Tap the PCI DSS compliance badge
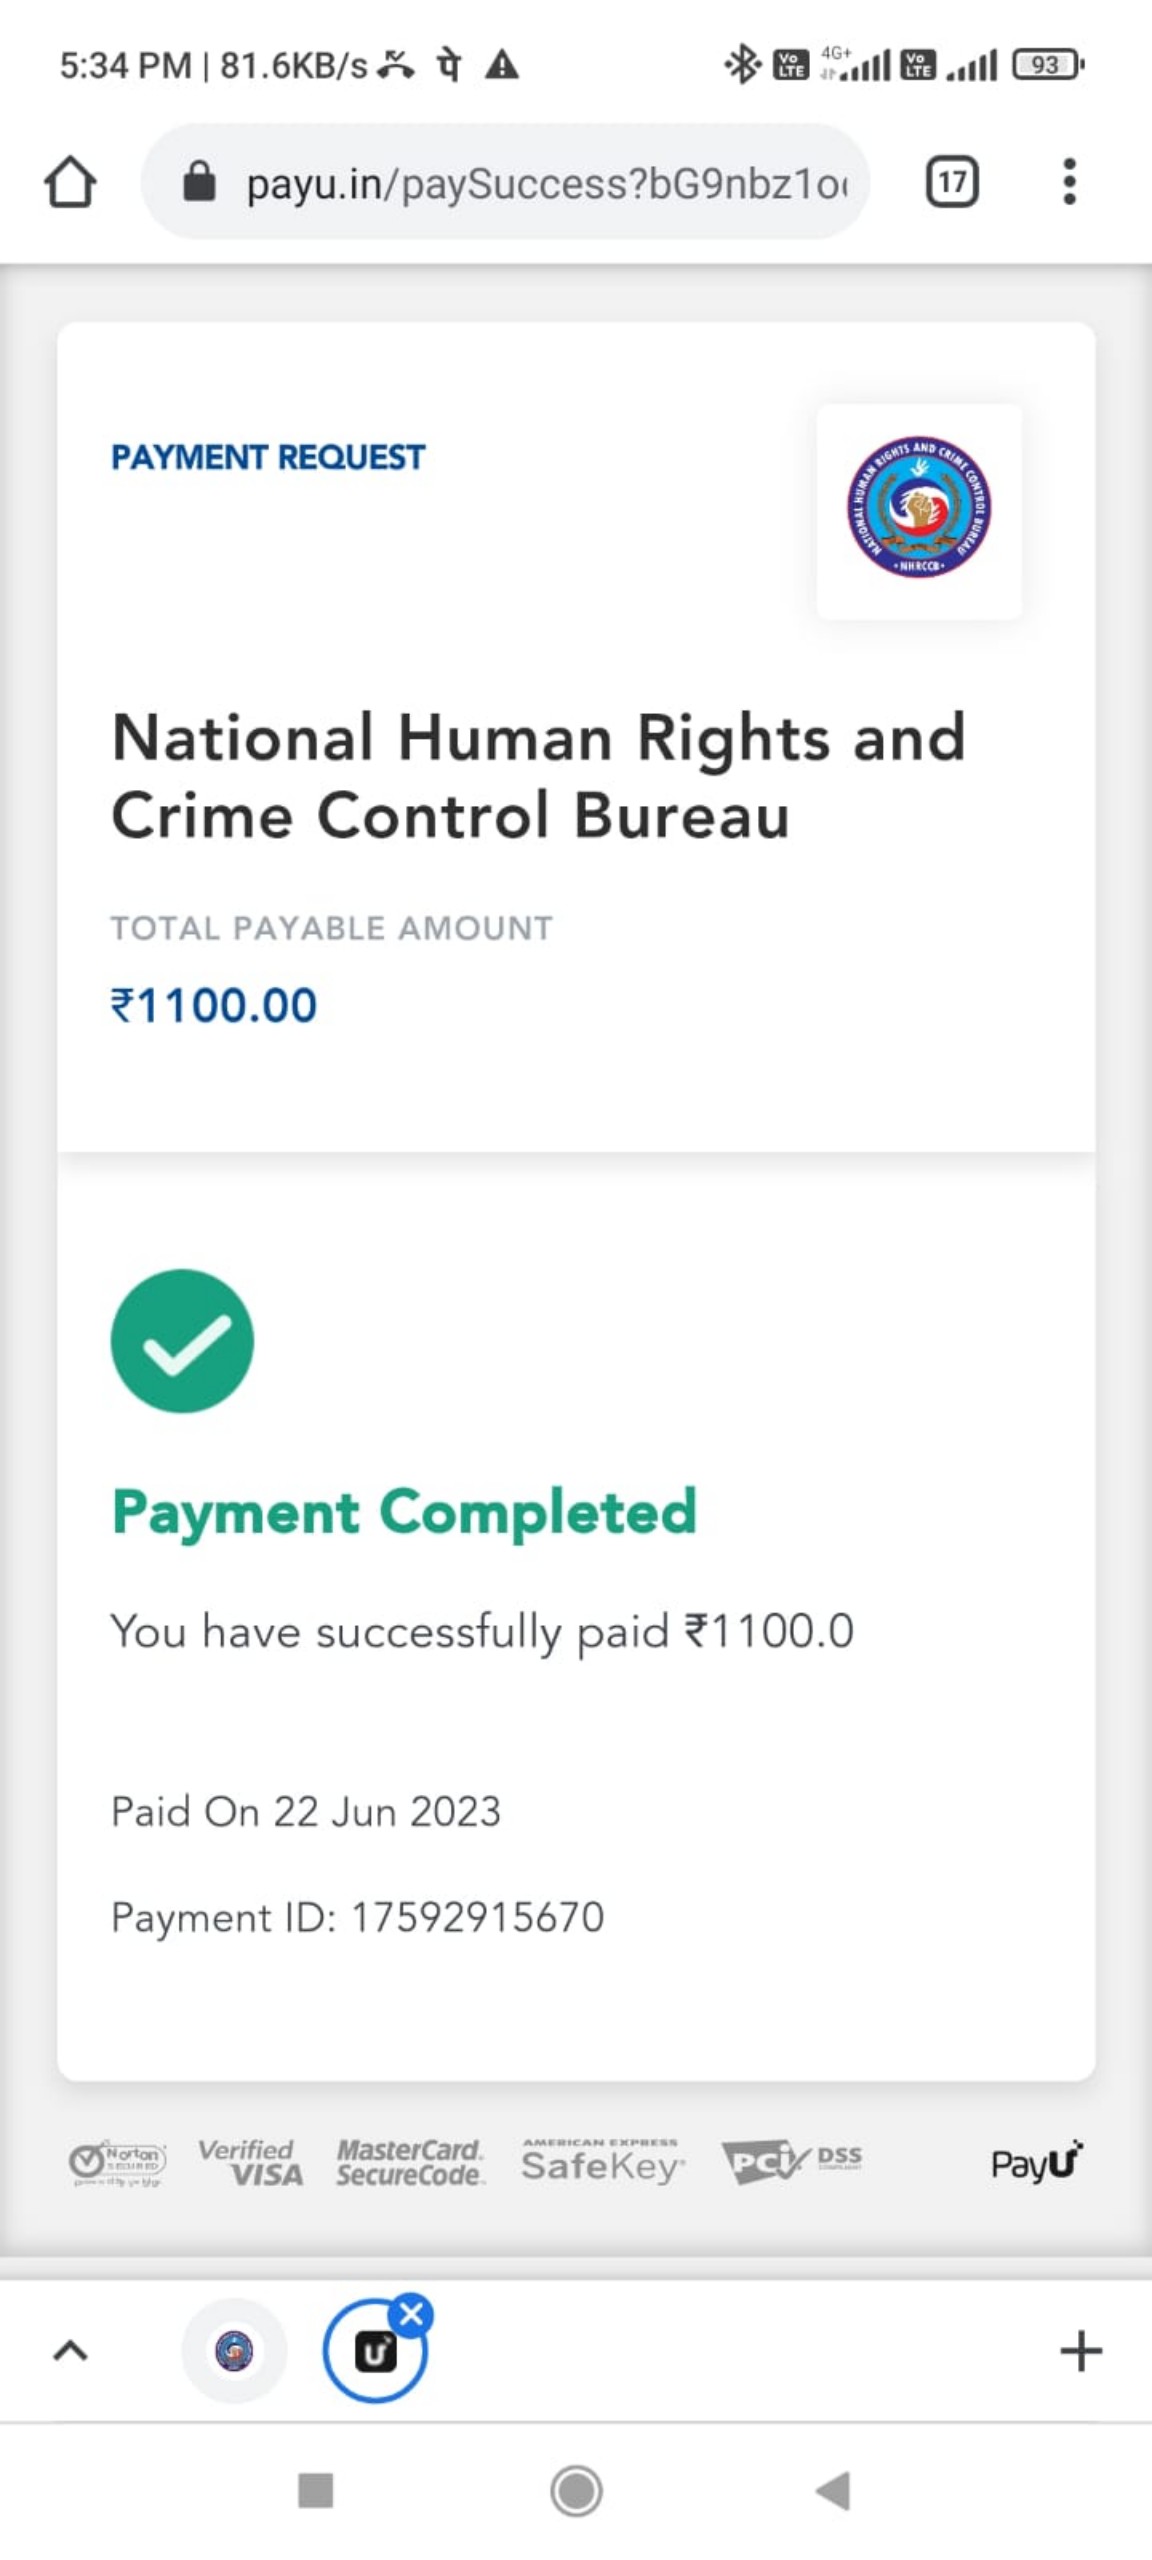1152x2560 pixels. tap(790, 2162)
